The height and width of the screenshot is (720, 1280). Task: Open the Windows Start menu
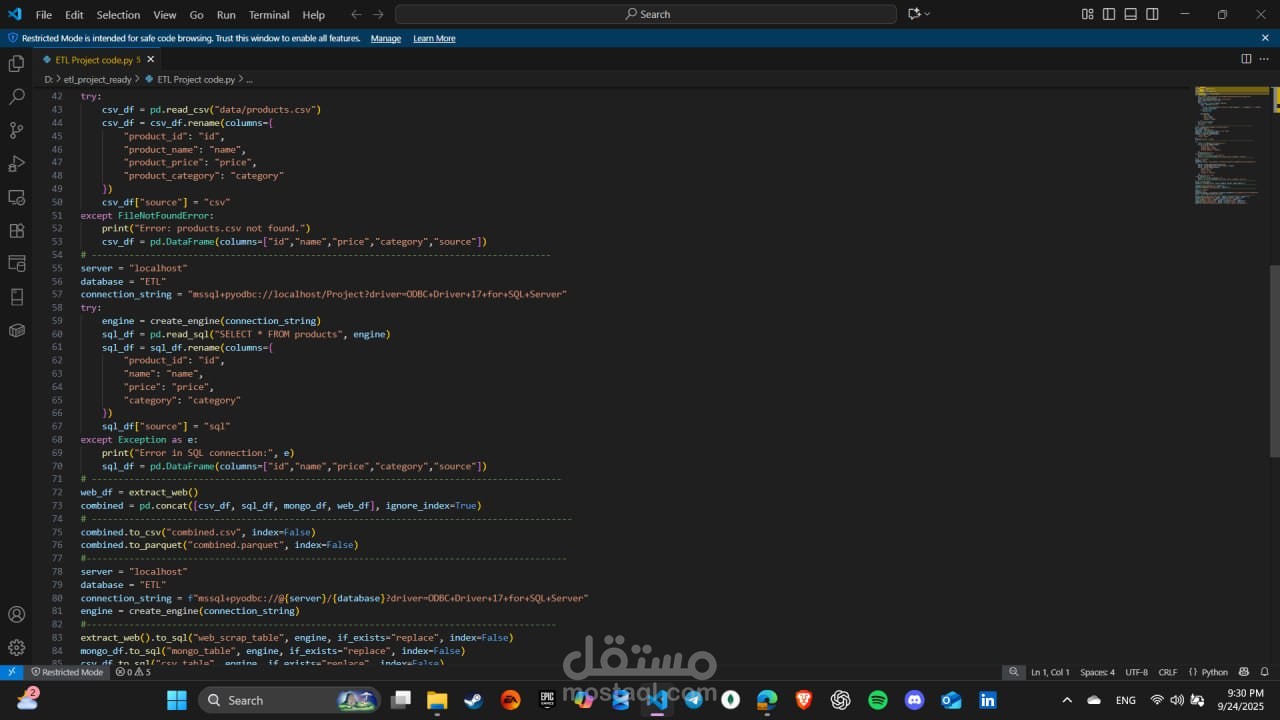[x=177, y=700]
